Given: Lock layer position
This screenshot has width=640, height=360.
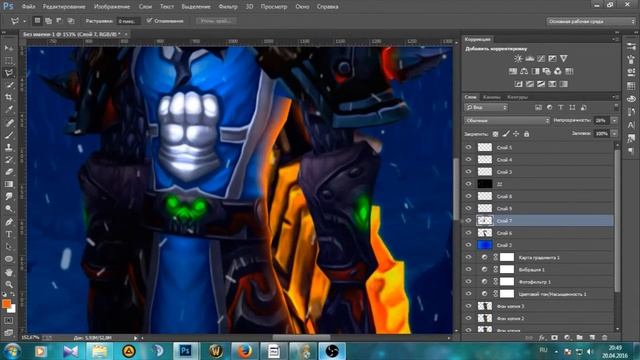Looking at the screenshot, I should click(516, 134).
